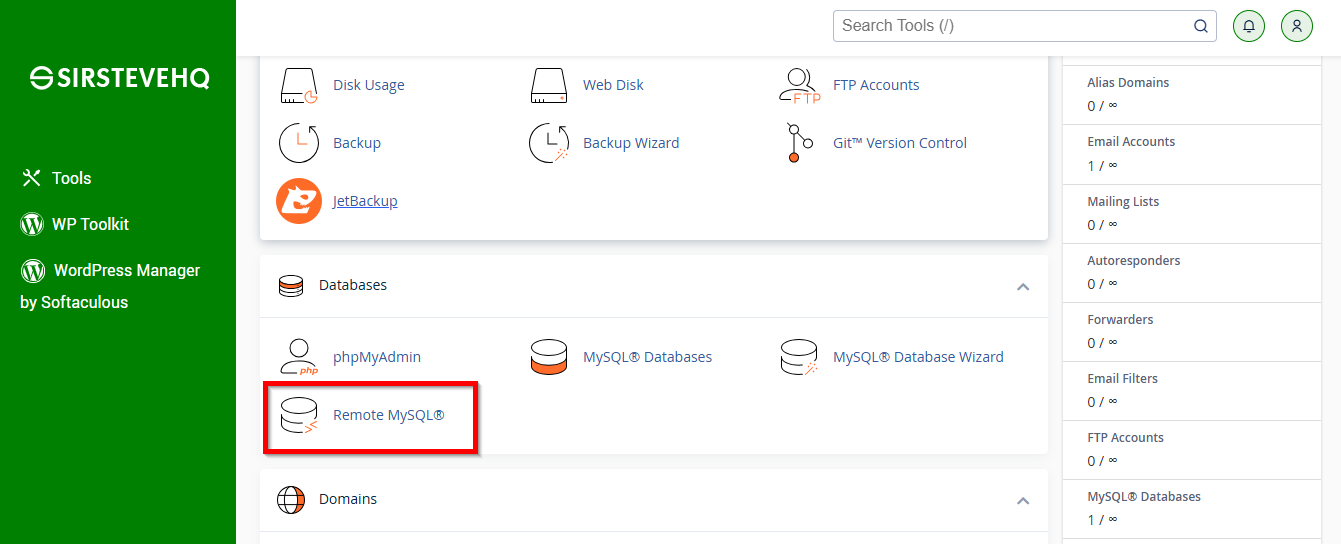Select Forwarders statistic label
Screen dimensions: 1341x544
(1120, 319)
